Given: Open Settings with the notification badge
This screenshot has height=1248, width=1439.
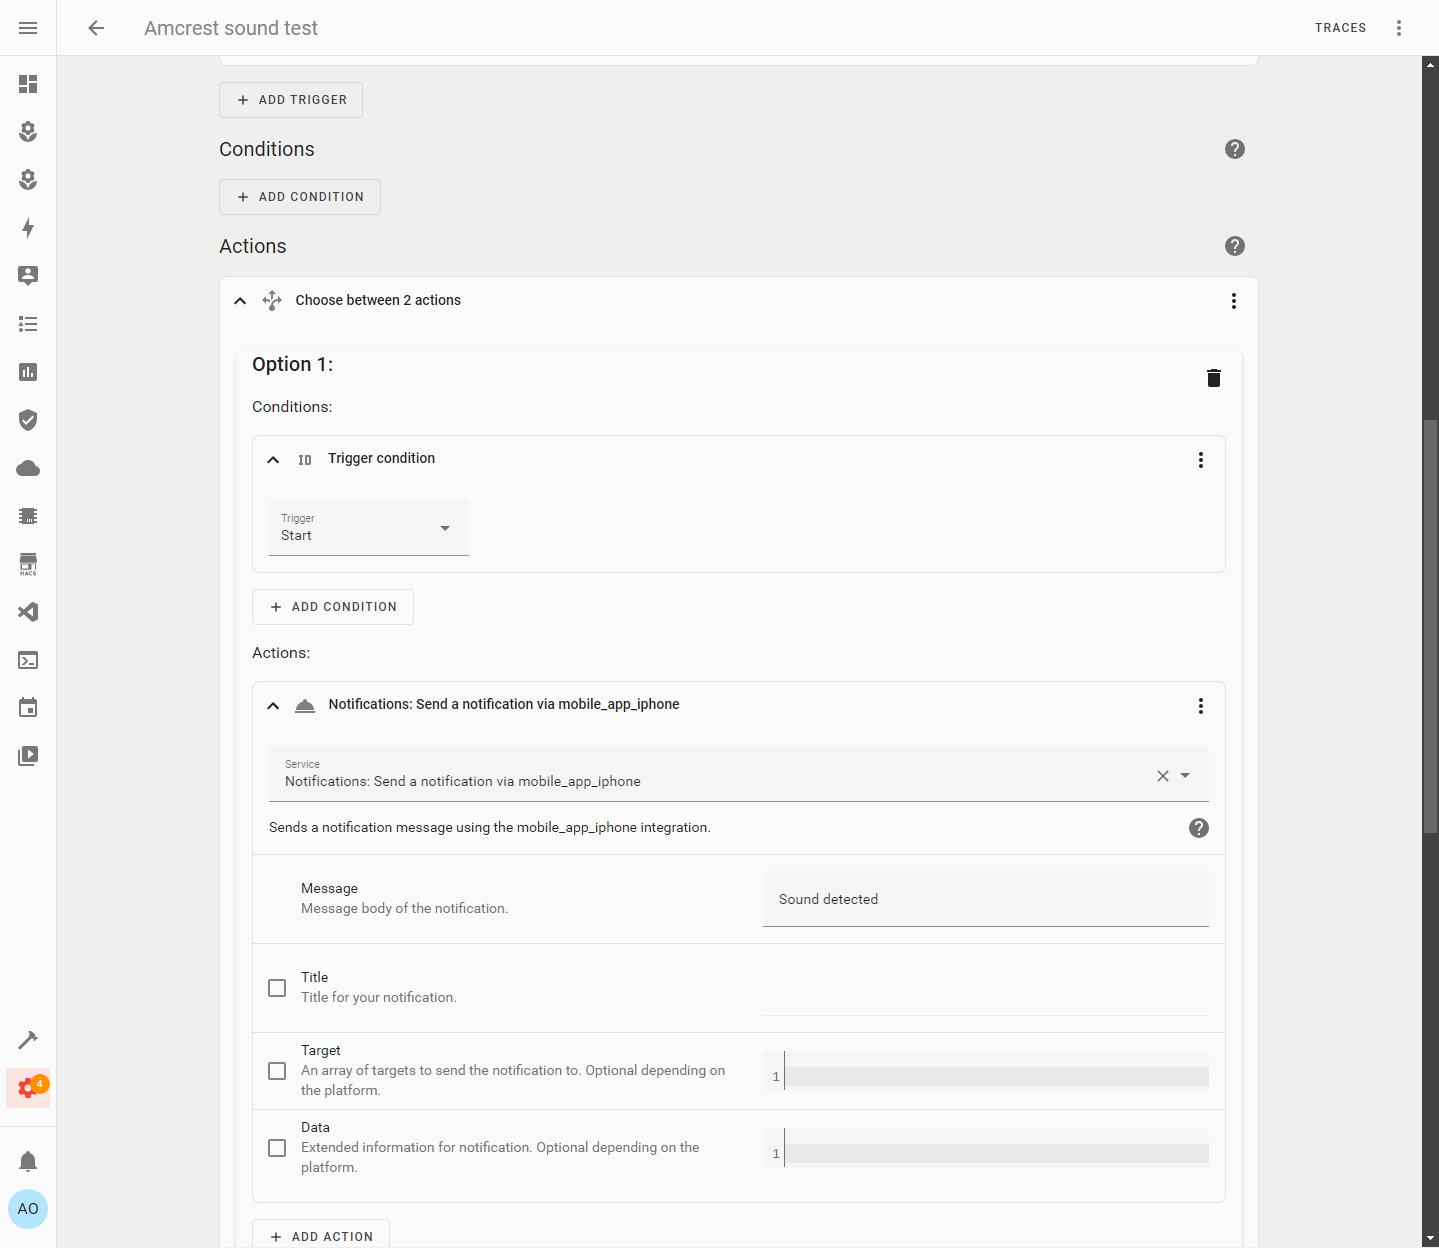Looking at the screenshot, I should pyautogui.click(x=27, y=1088).
